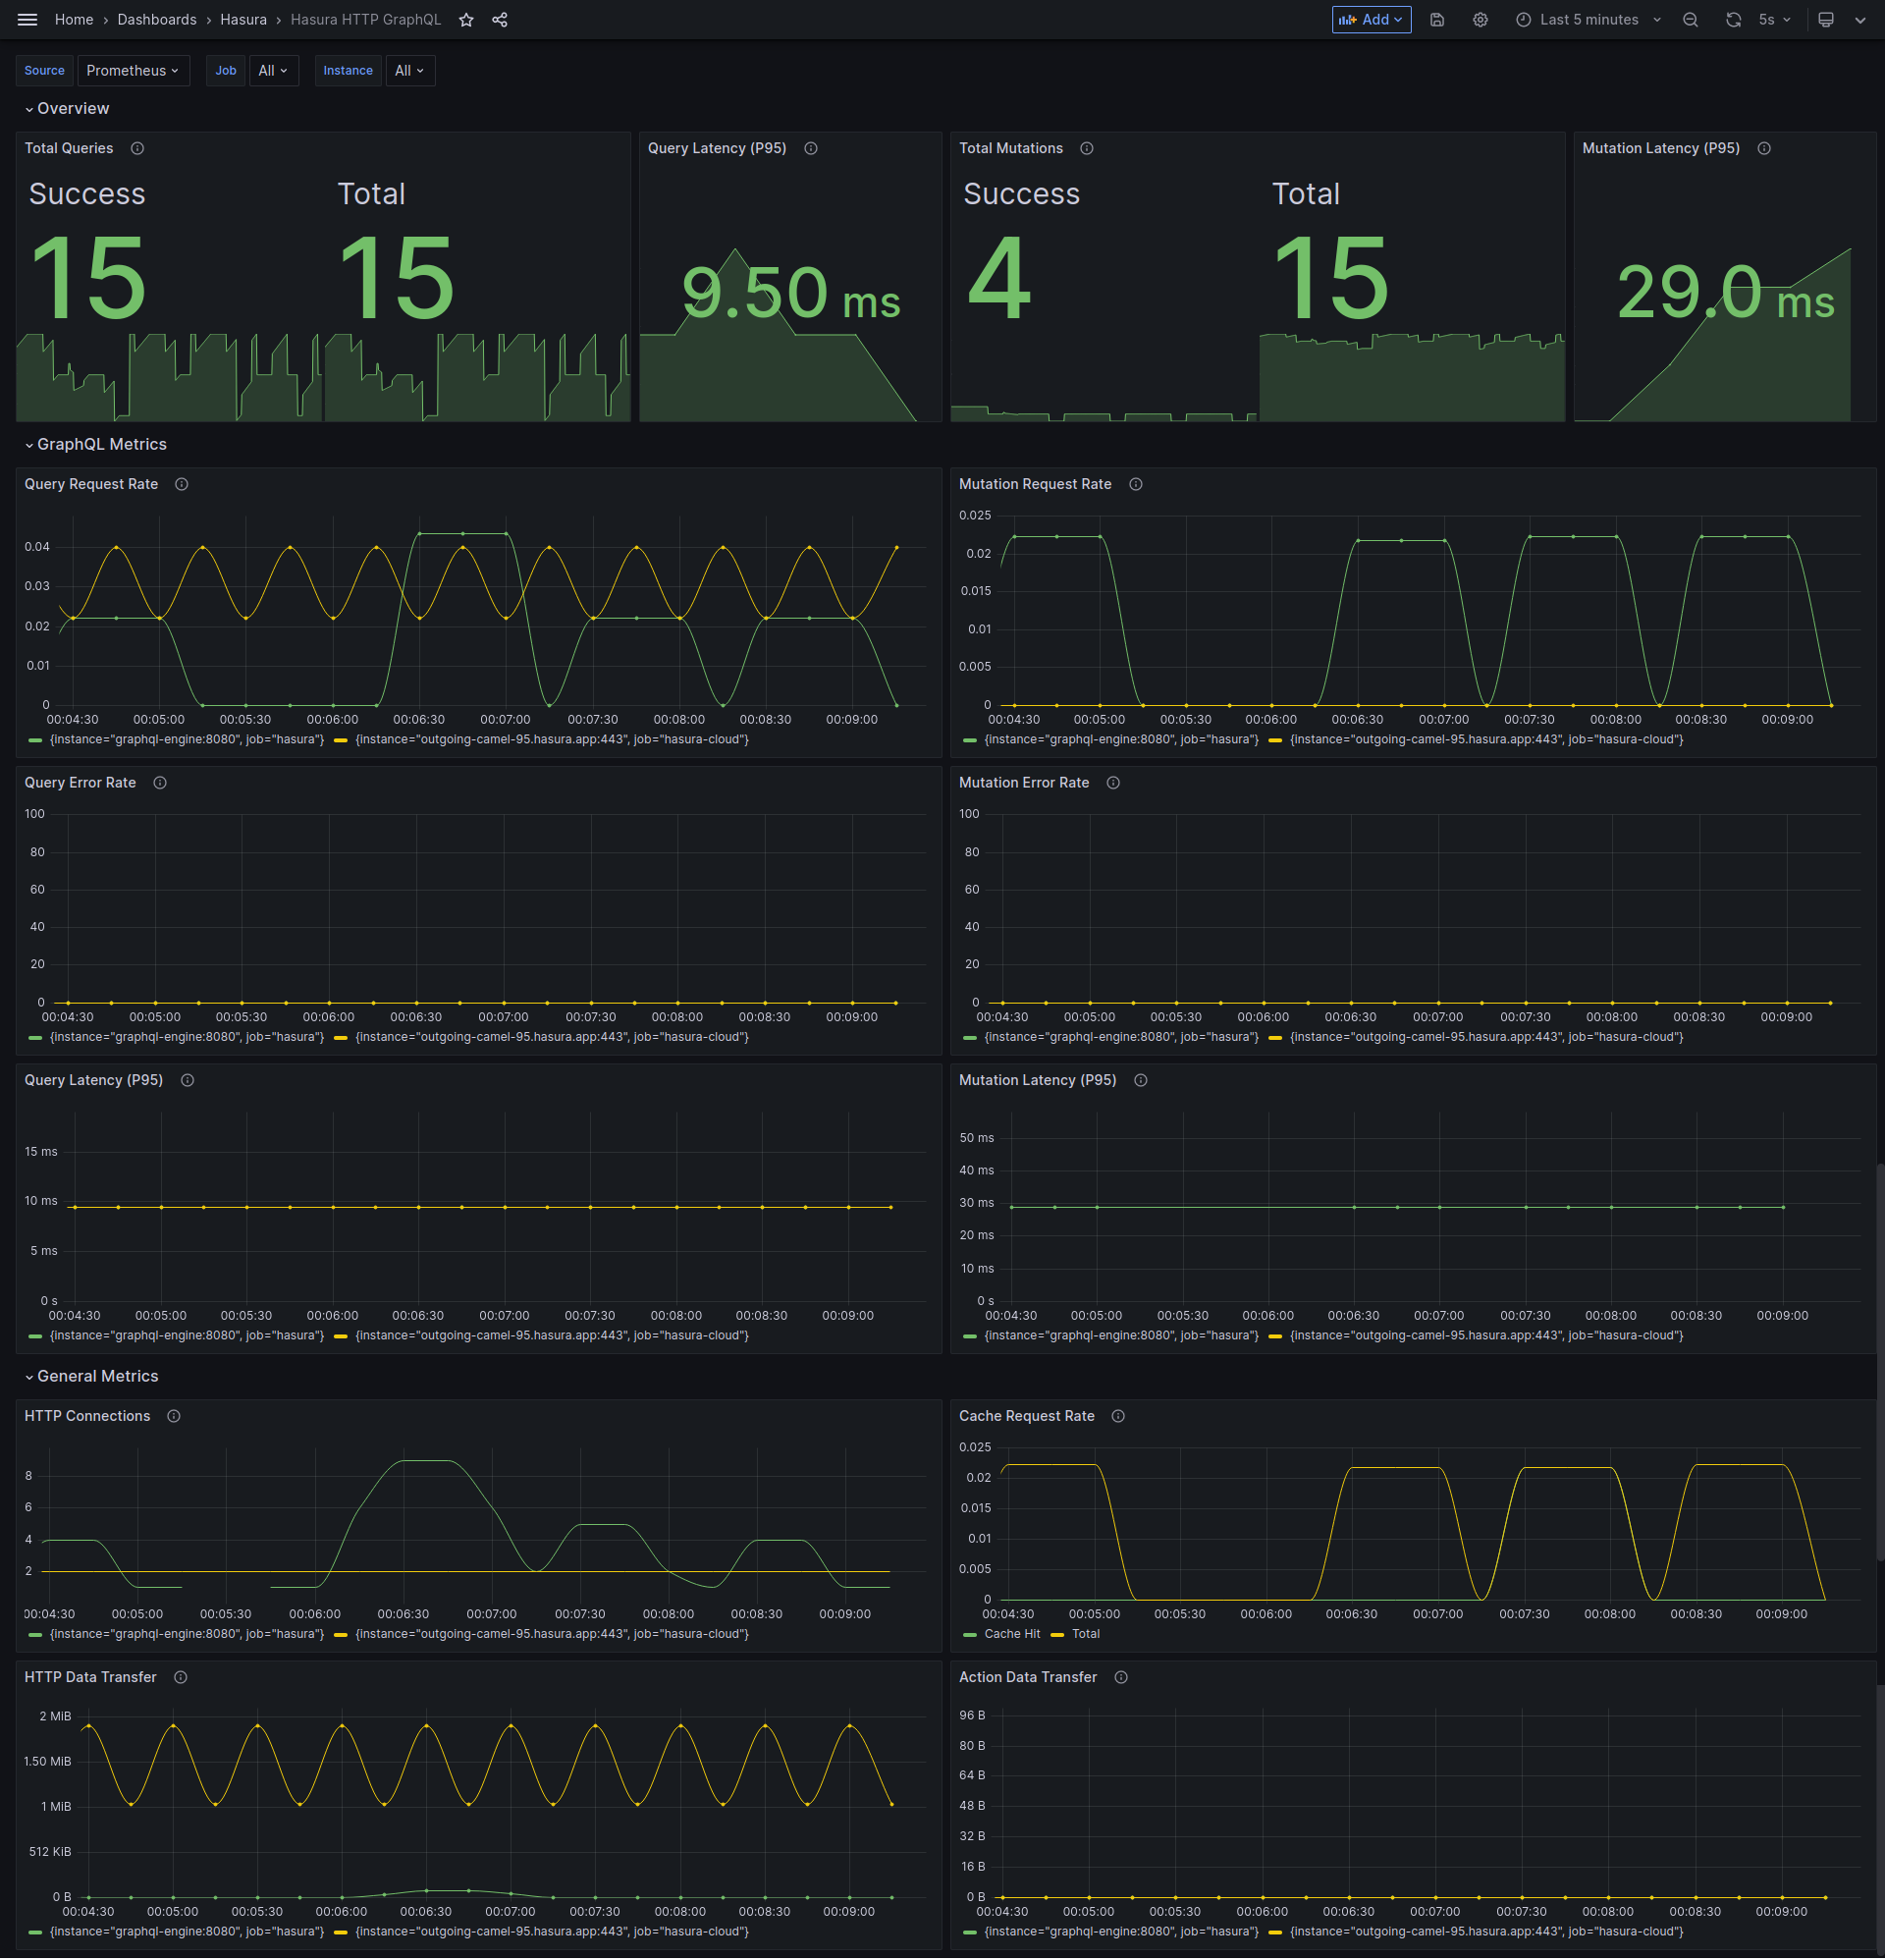Screen dimensions: 1885x1960
Task: Click the Query Latency P95 graph panel
Action: tap(474, 1208)
